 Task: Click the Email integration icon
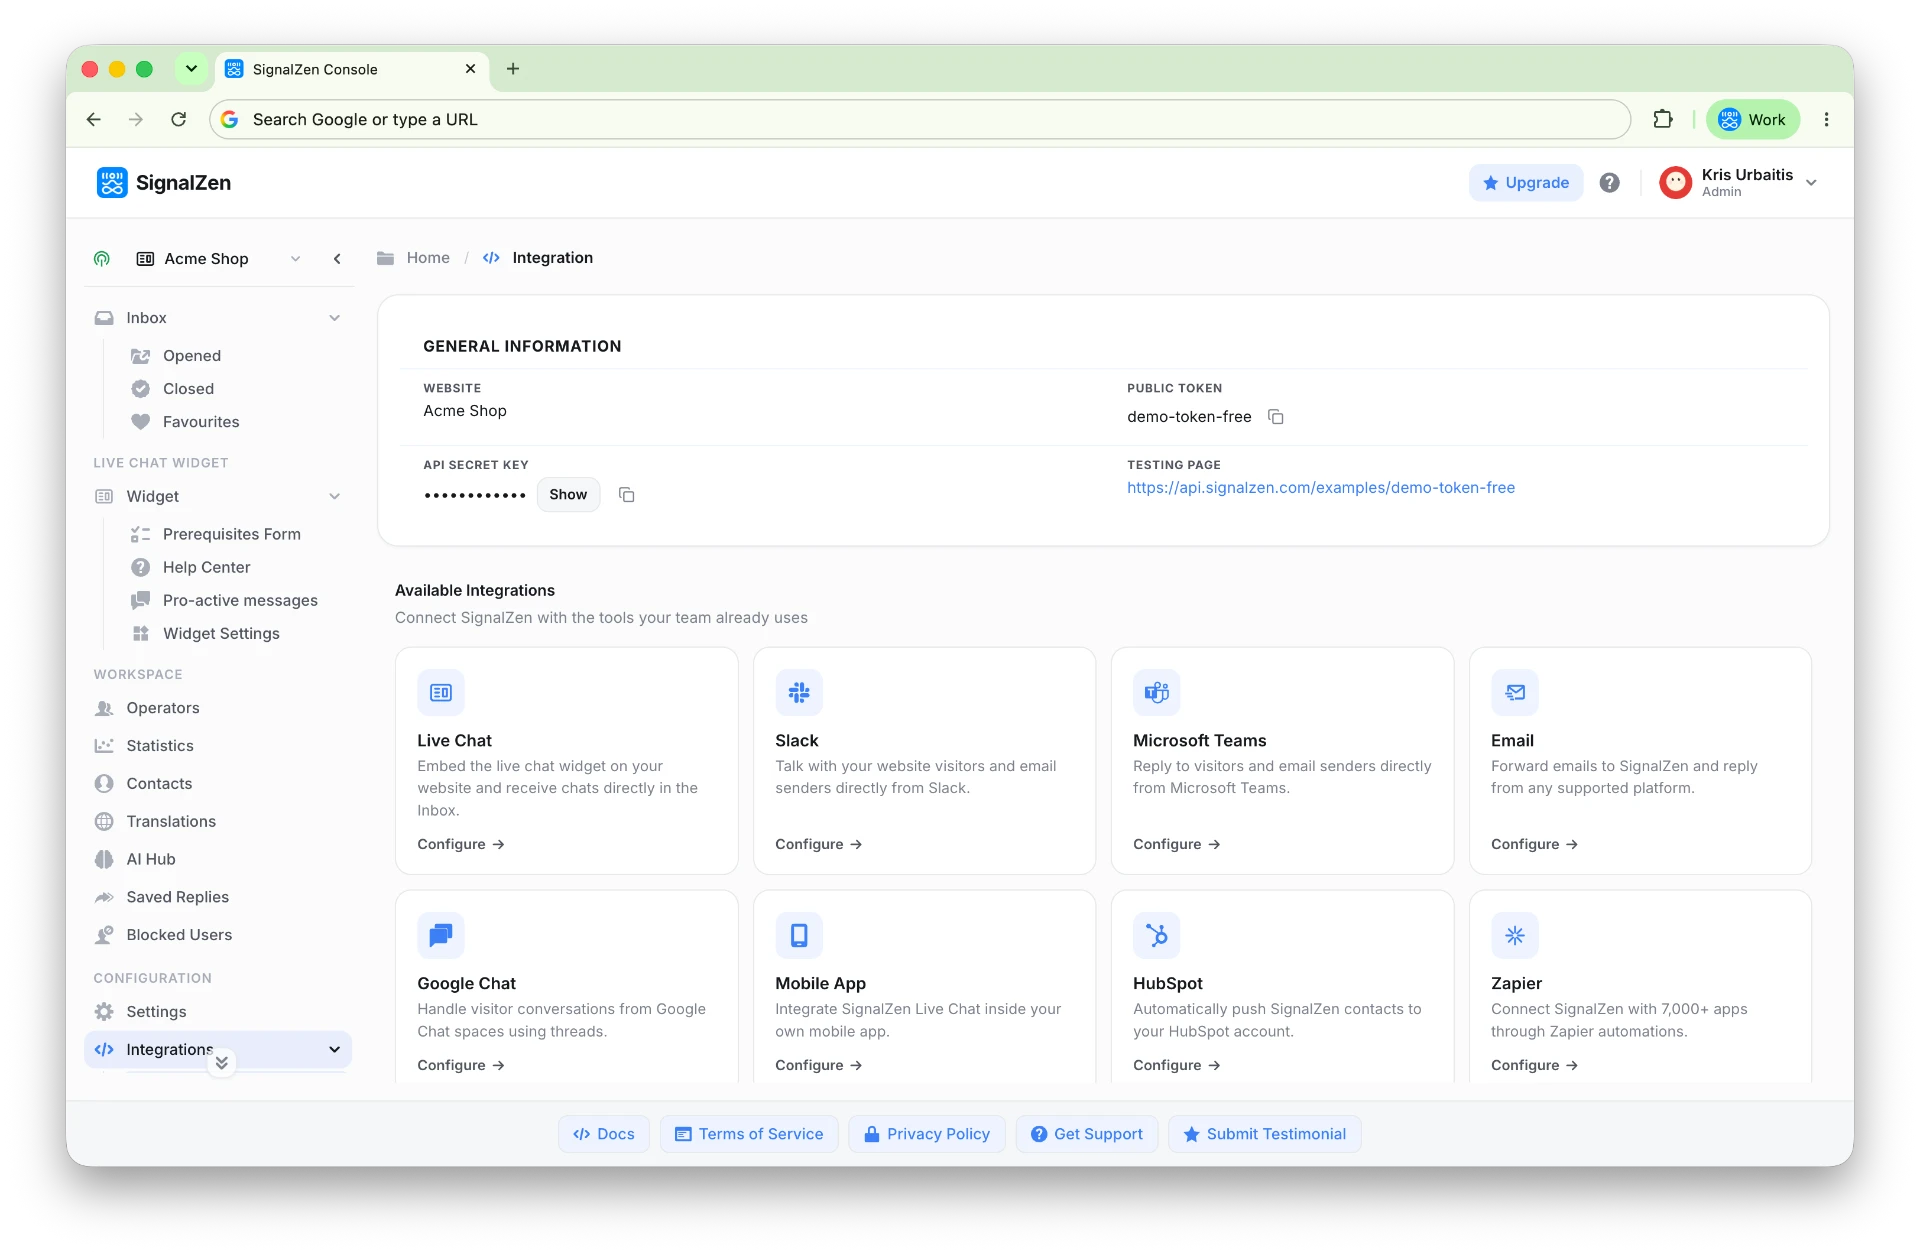pos(1515,692)
